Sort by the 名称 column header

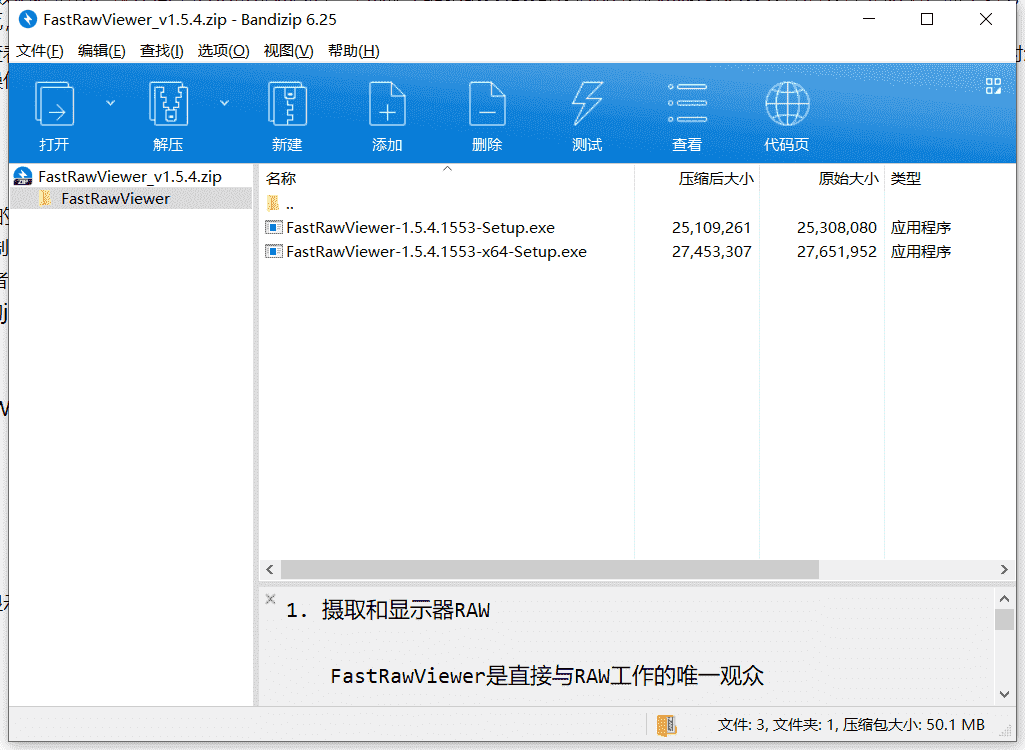(x=281, y=179)
